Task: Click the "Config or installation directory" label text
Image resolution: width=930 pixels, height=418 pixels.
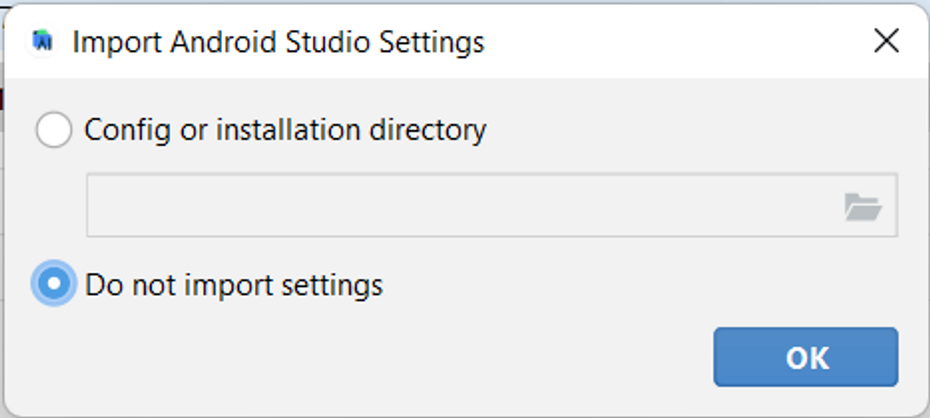Action: (x=285, y=130)
